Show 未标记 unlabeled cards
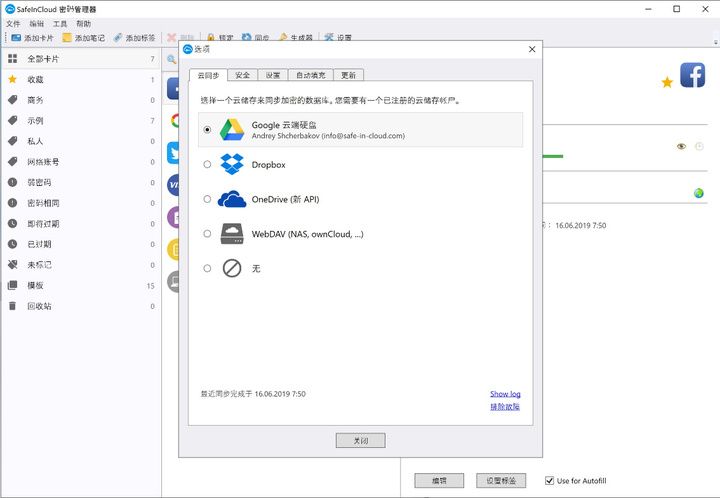 click(81, 265)
